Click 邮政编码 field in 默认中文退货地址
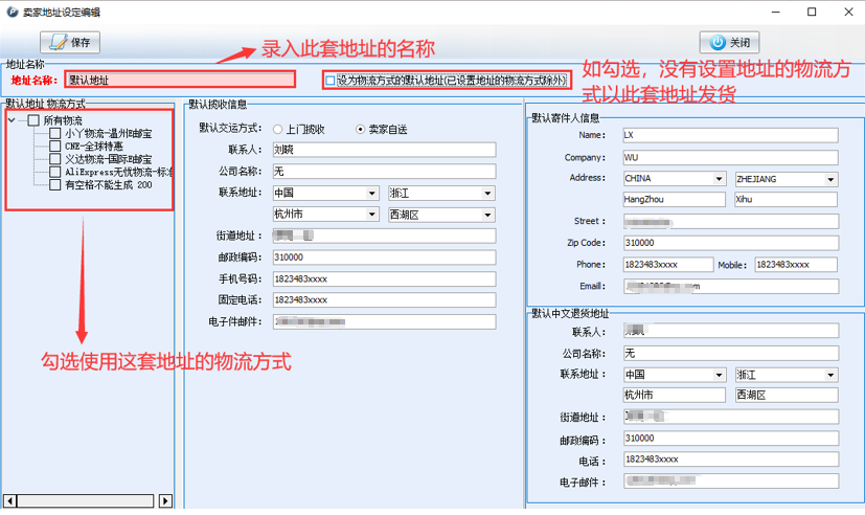This screenshot has height=515, width=865. point(731,438)
